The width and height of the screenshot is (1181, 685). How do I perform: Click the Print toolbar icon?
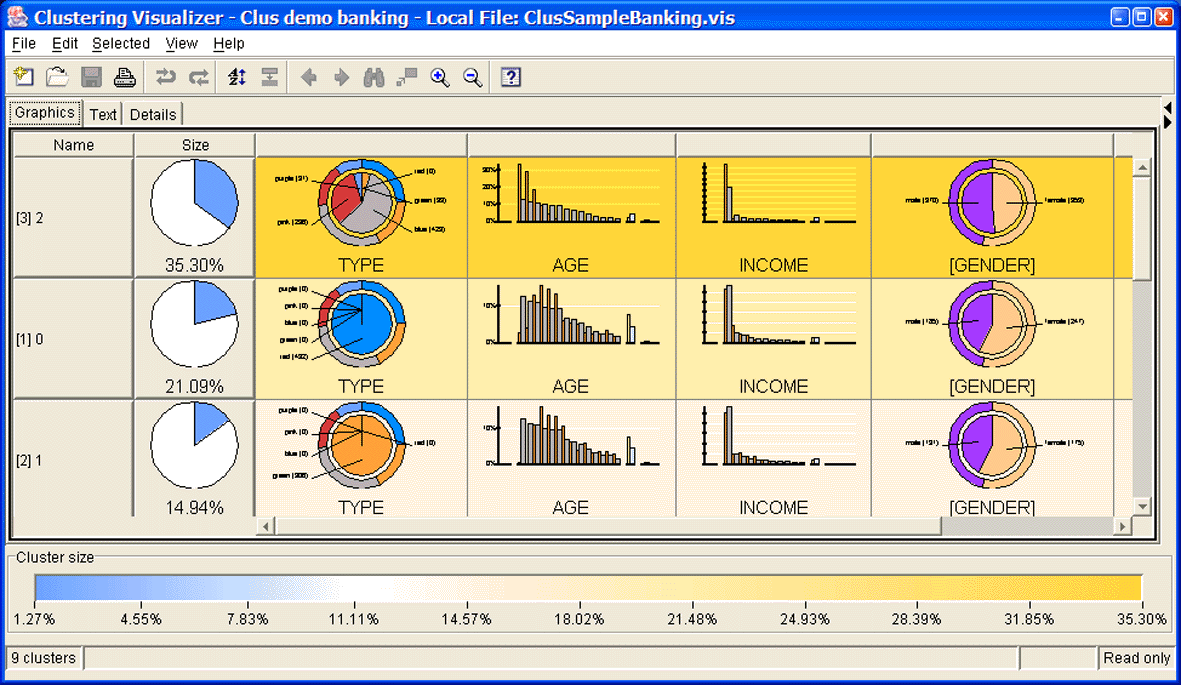coord(124,77)
